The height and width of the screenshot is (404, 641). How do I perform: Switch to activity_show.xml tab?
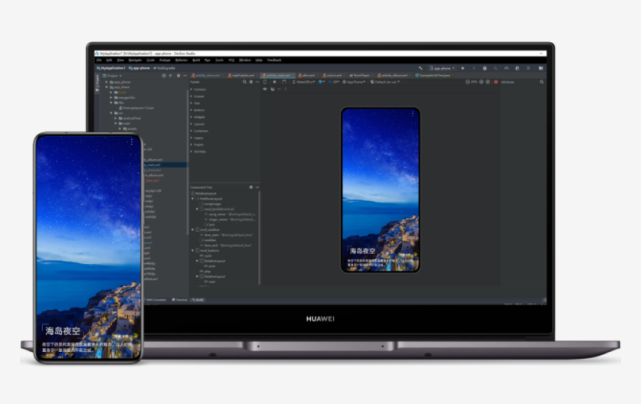[207, 75]
